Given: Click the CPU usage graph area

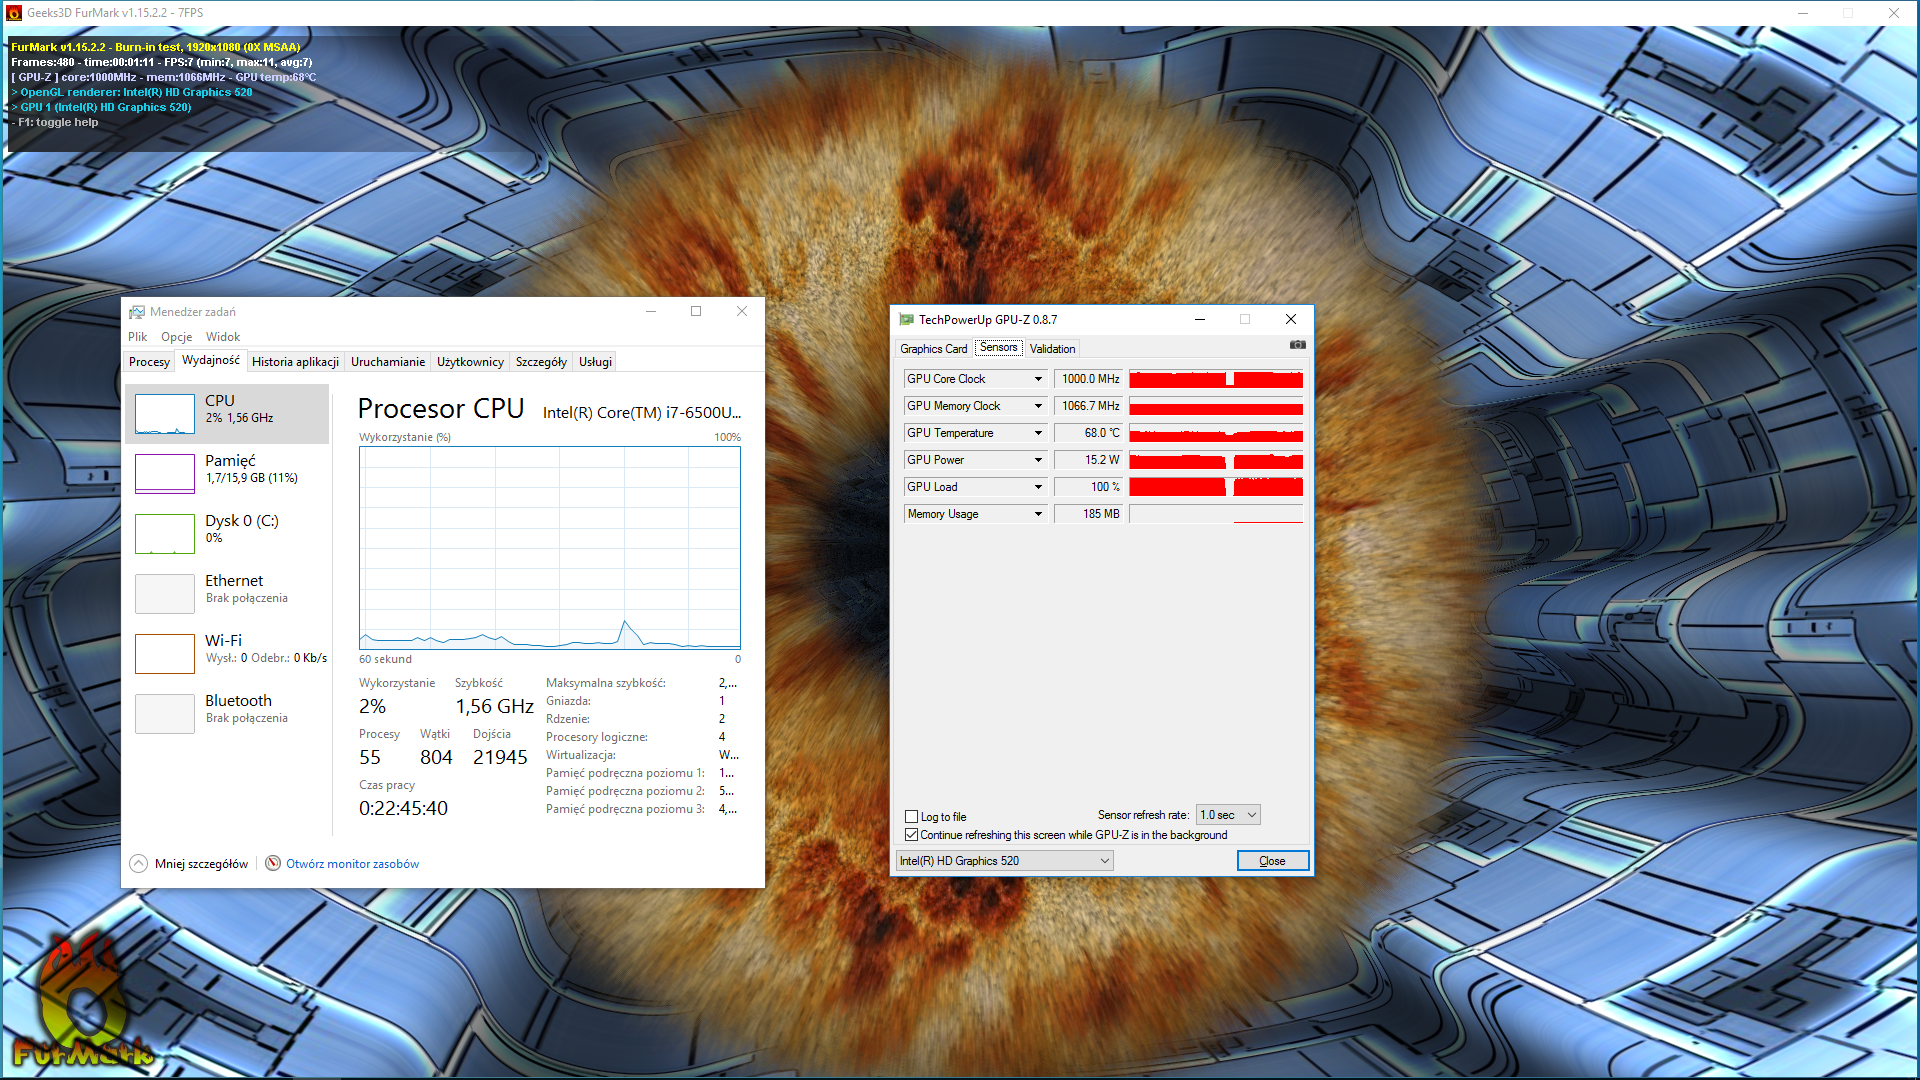Looking at the screenshot, I should [550, 548].
